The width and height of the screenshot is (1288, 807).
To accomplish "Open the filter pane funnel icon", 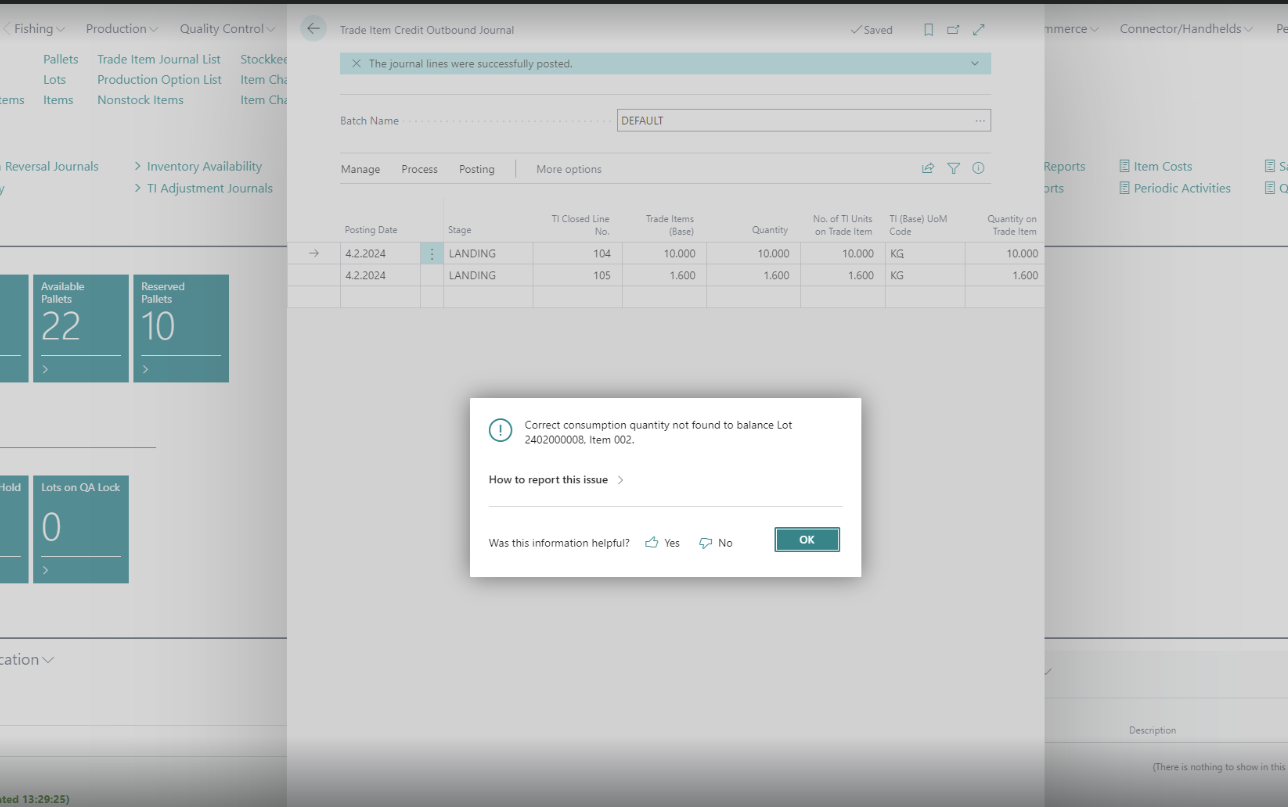I will click(953, 169).
